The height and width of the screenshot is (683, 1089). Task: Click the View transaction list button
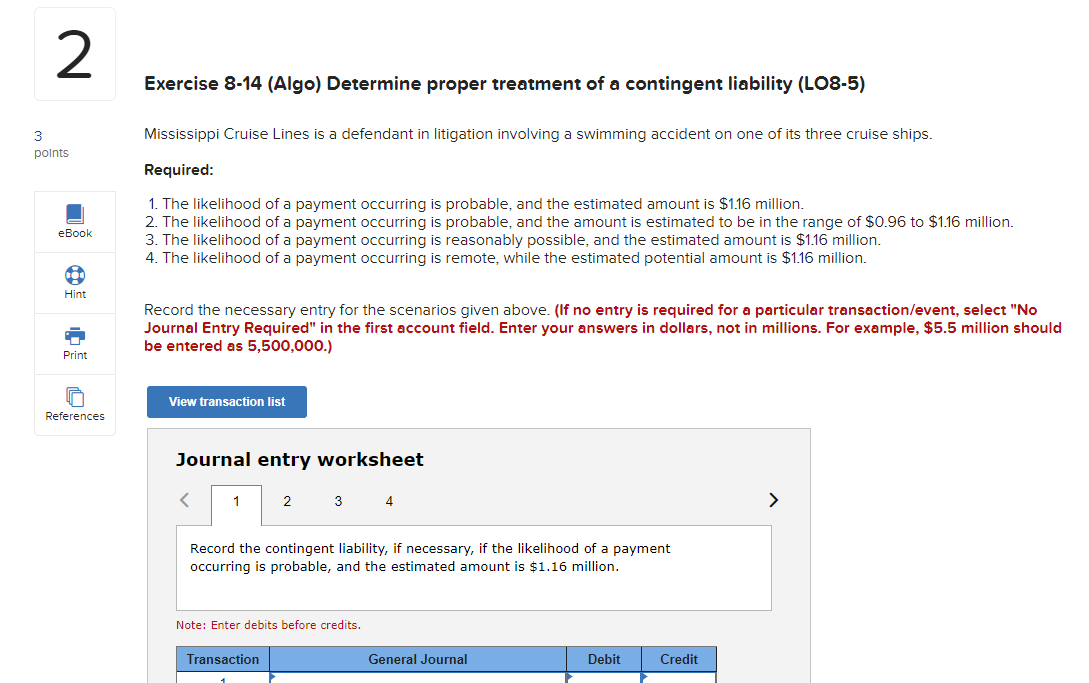(x=226, y=401)
